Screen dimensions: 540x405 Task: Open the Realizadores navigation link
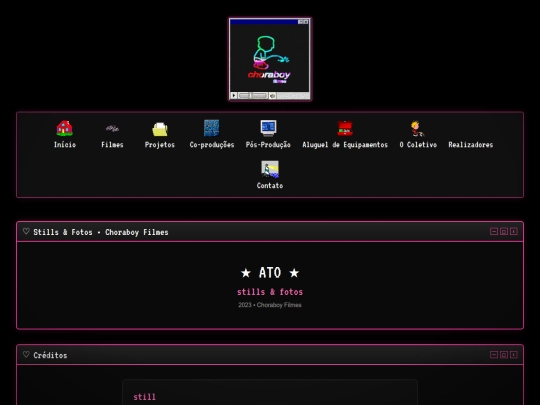coord(470,145)
